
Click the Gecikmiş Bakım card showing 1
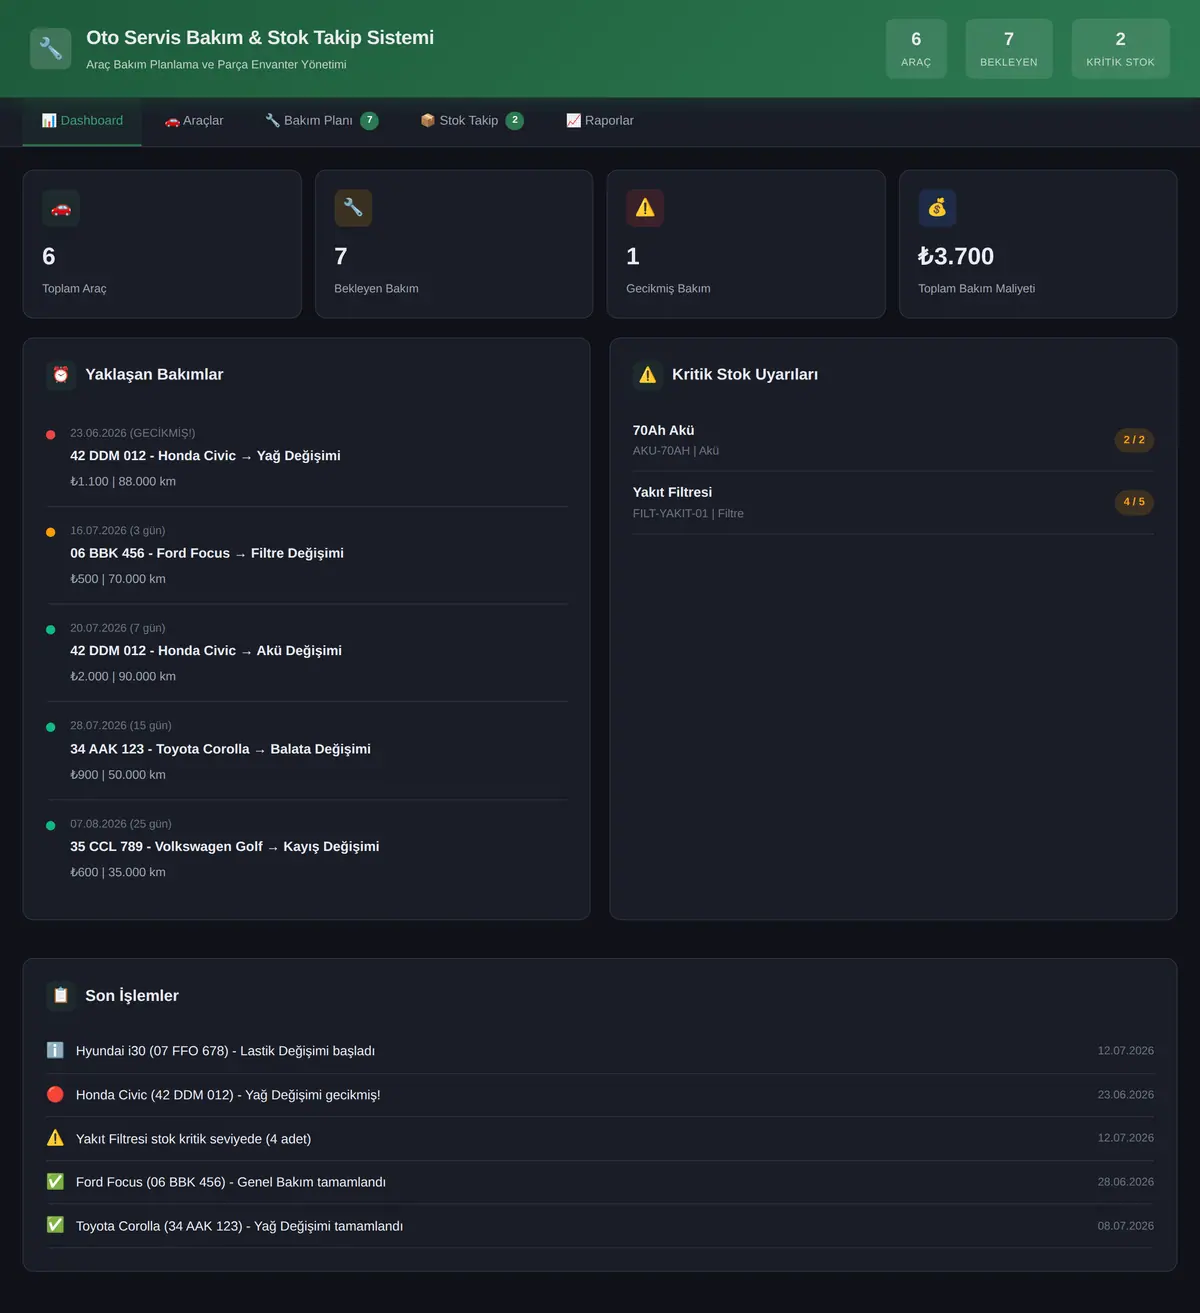[746, 244]
